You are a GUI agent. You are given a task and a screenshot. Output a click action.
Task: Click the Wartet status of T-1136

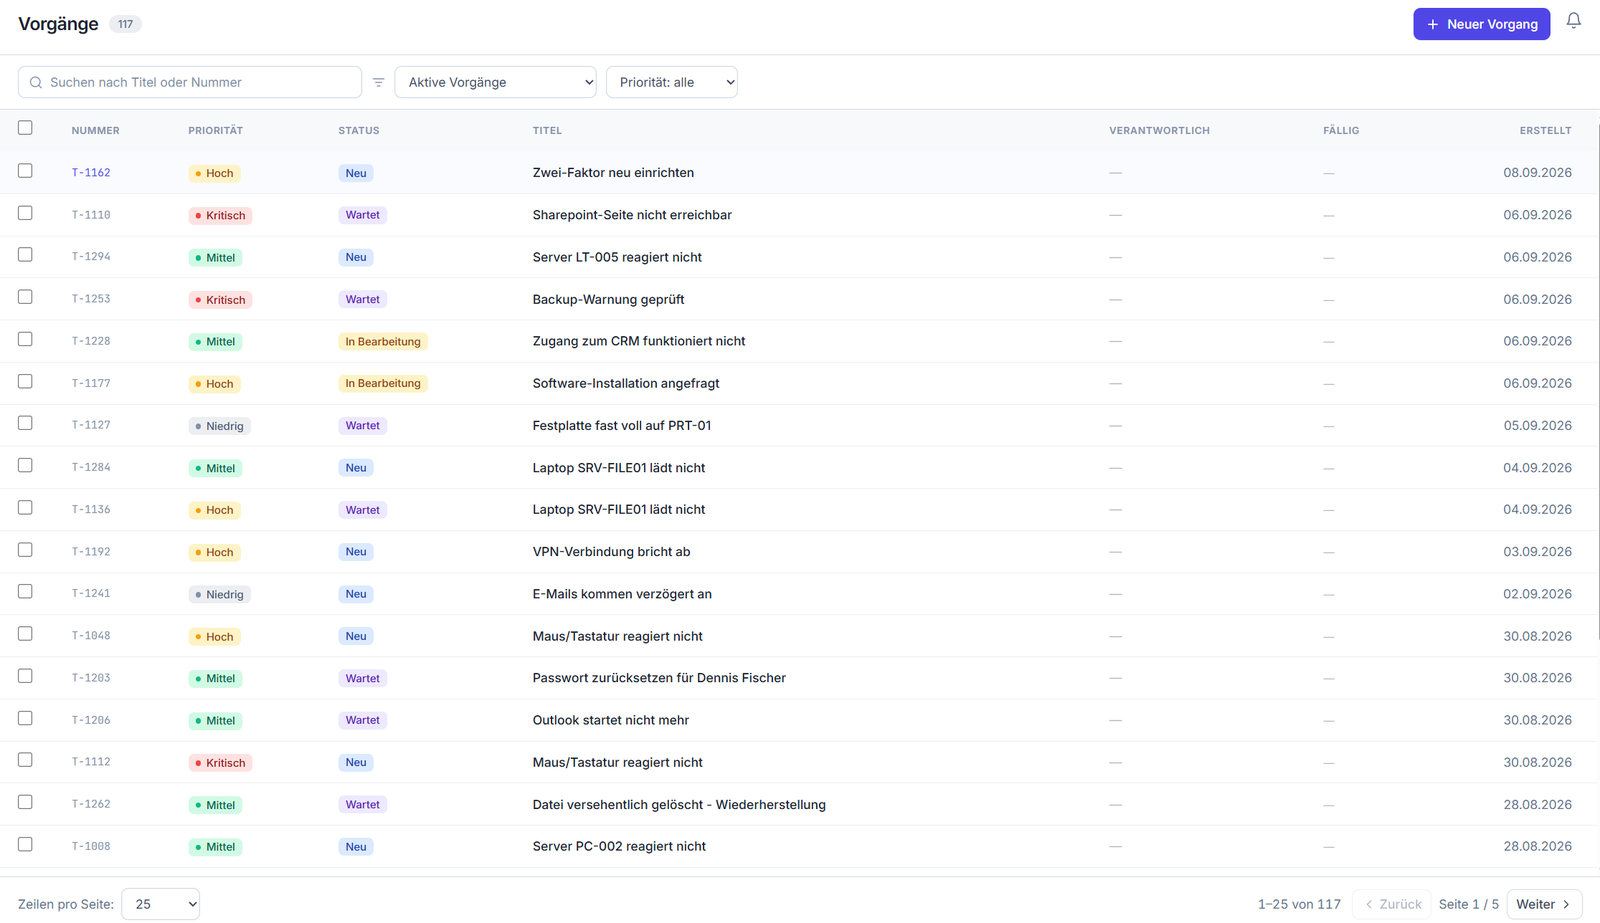coord(362,510)
